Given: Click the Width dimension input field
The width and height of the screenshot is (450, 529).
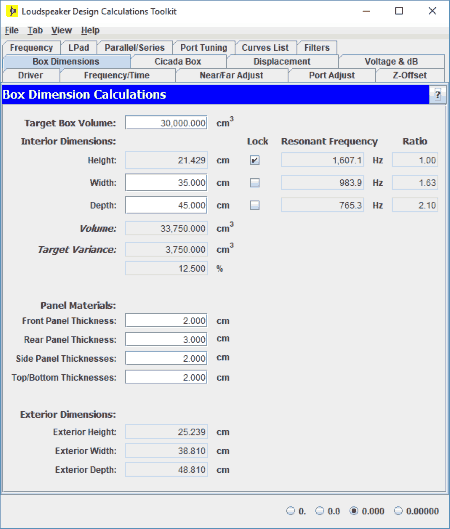Looking at the screenshot, I should (166, 183).
